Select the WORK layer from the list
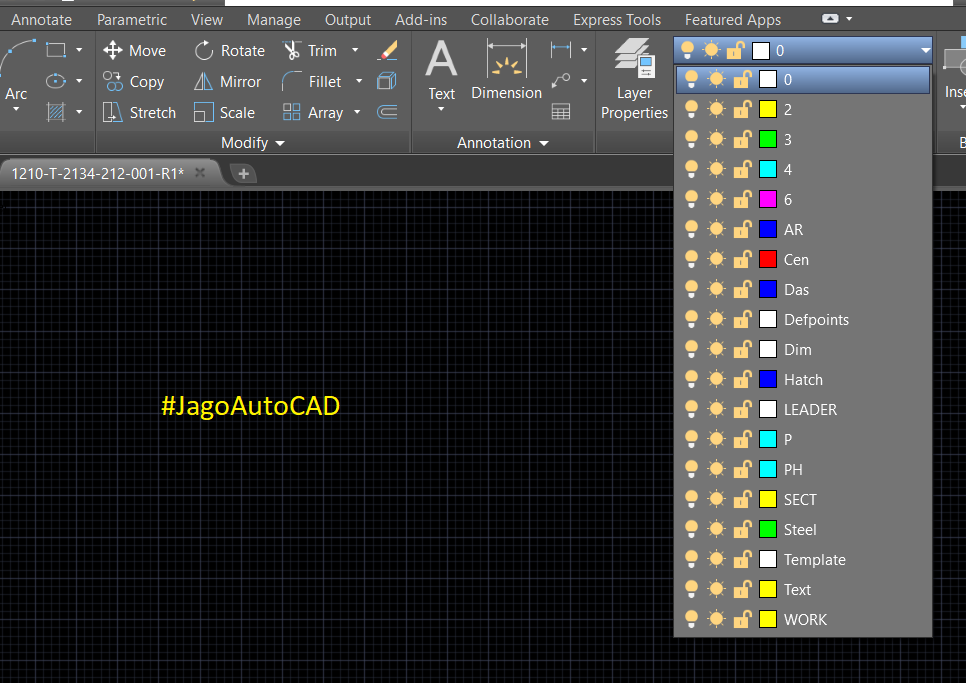Viewport: 966px width, 683px height. [805, 619]
